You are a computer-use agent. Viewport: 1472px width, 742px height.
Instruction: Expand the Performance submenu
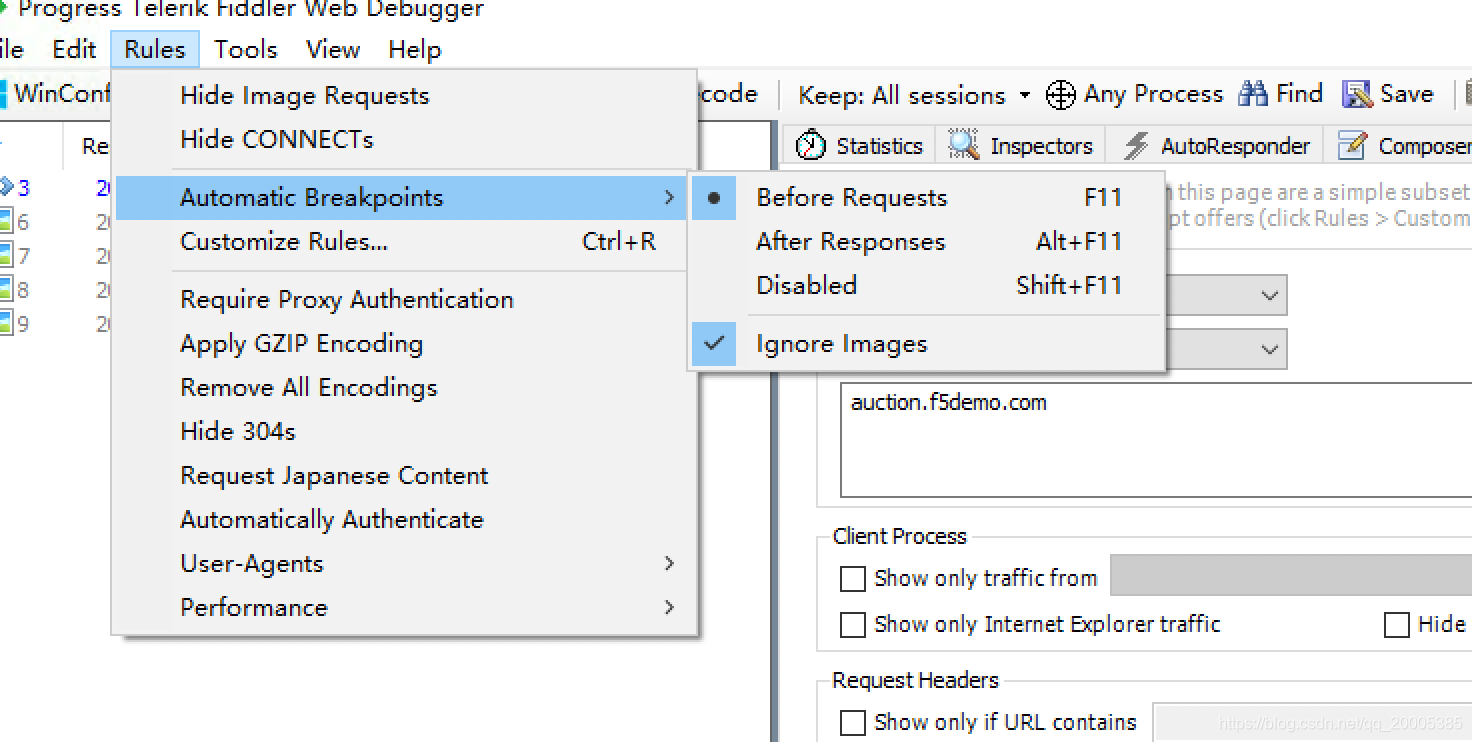(x=405, y=608)
